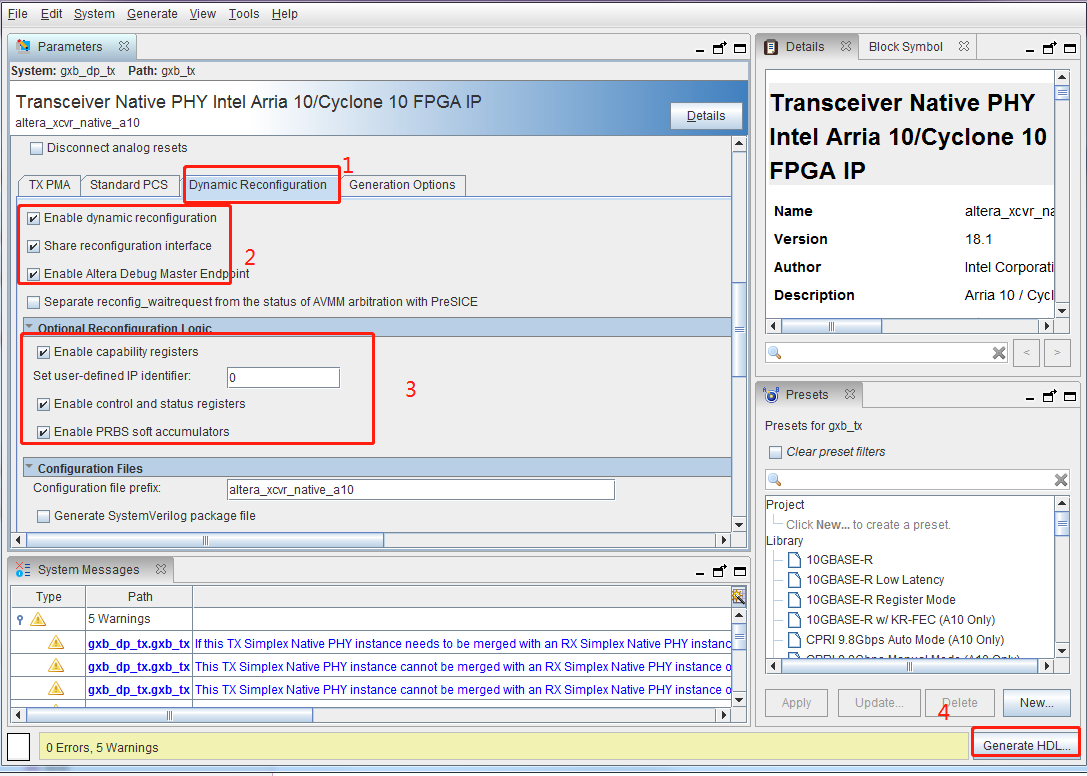This screenshot has width=1087, height=776.
Task: Click the Details panel detach icon
Action: click(1050, 48)
